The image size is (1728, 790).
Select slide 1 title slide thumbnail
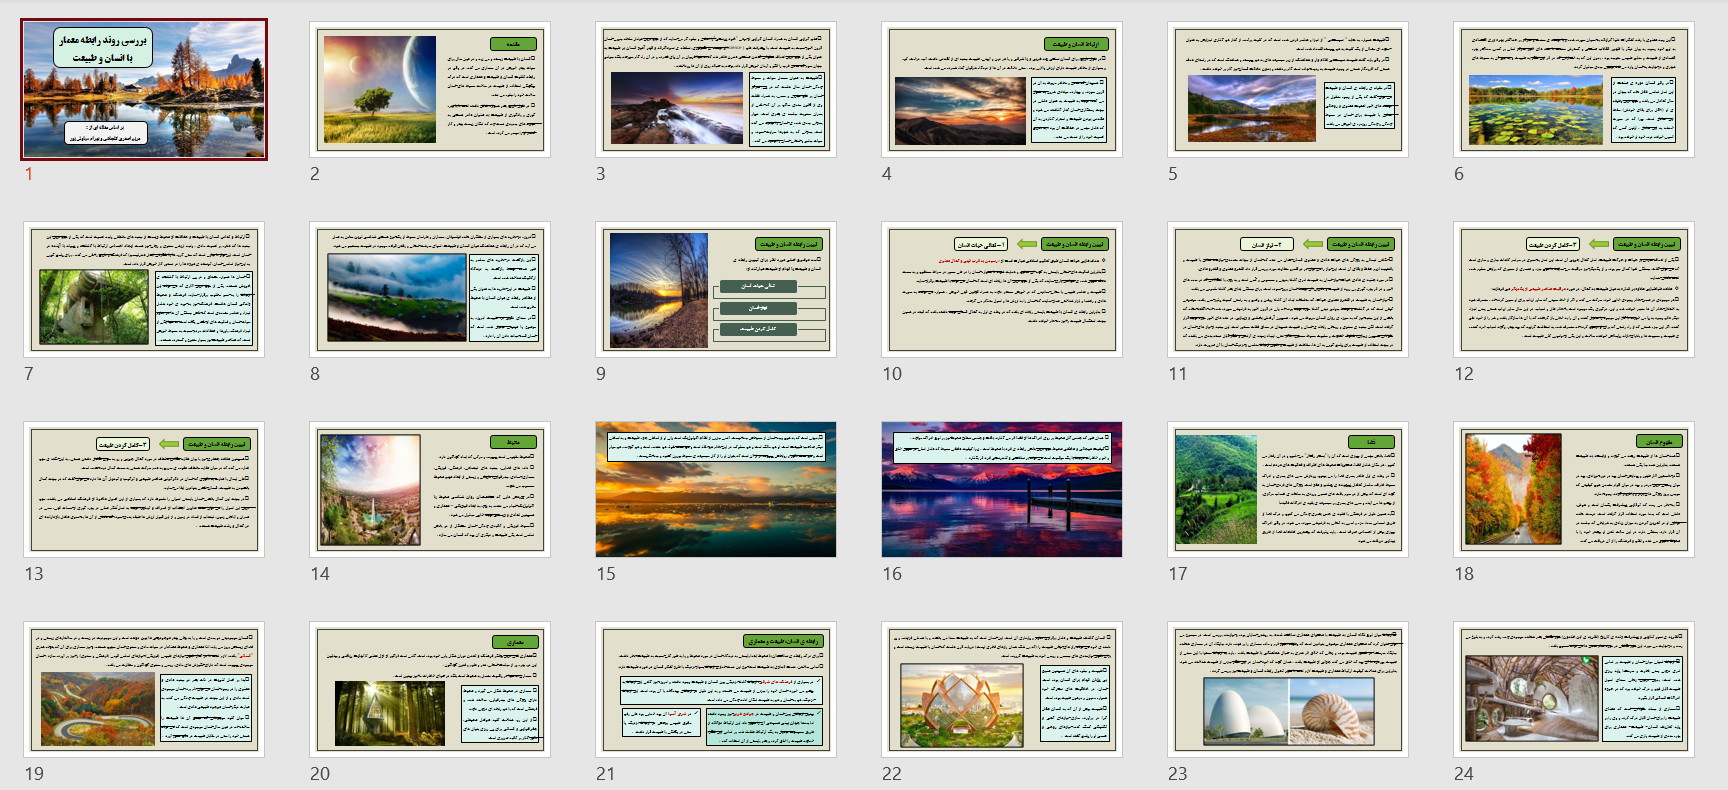pos(144,89)
